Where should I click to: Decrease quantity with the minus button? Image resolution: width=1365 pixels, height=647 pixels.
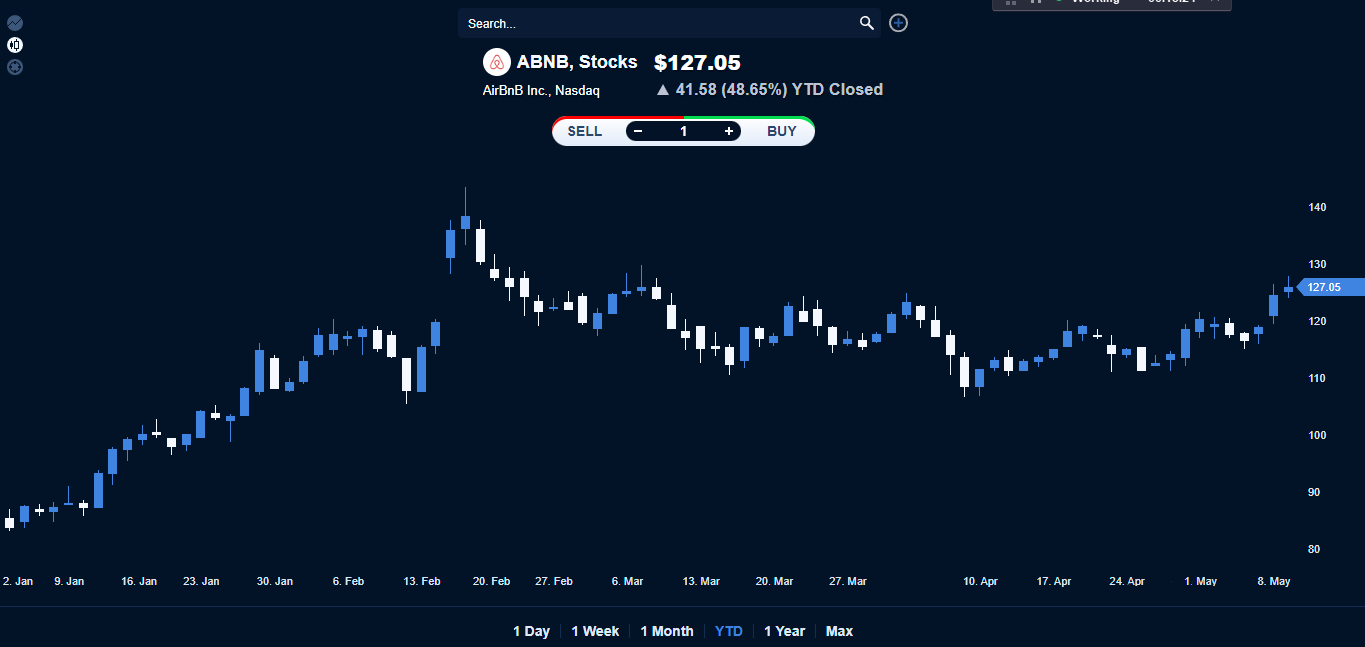(638, 131)
